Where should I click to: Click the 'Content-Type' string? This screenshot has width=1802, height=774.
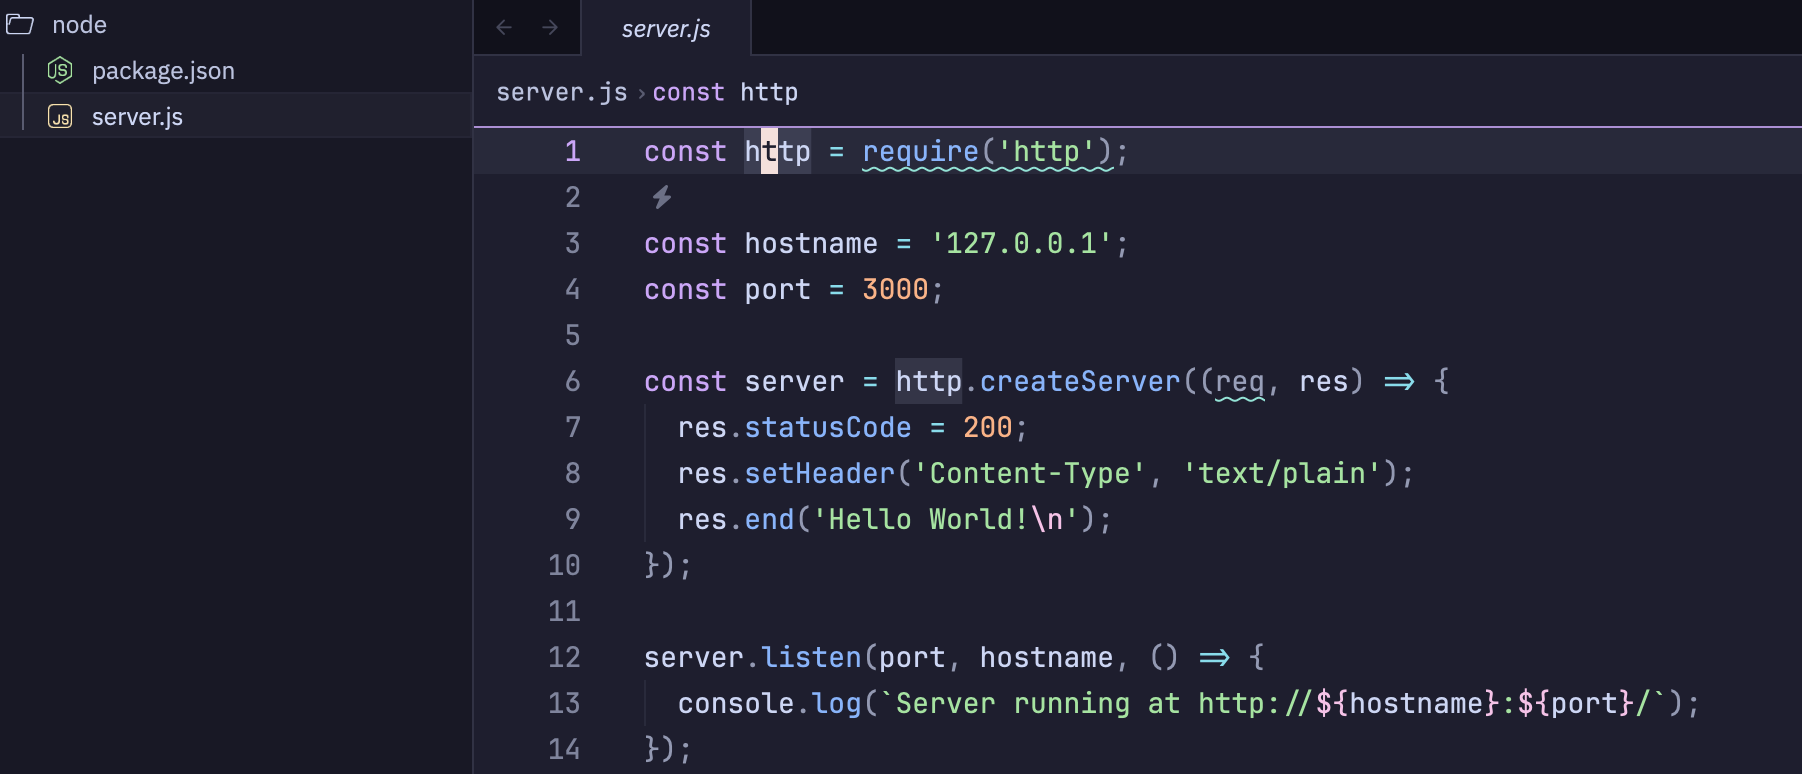pyautogui.click(x=1029, y=473)
